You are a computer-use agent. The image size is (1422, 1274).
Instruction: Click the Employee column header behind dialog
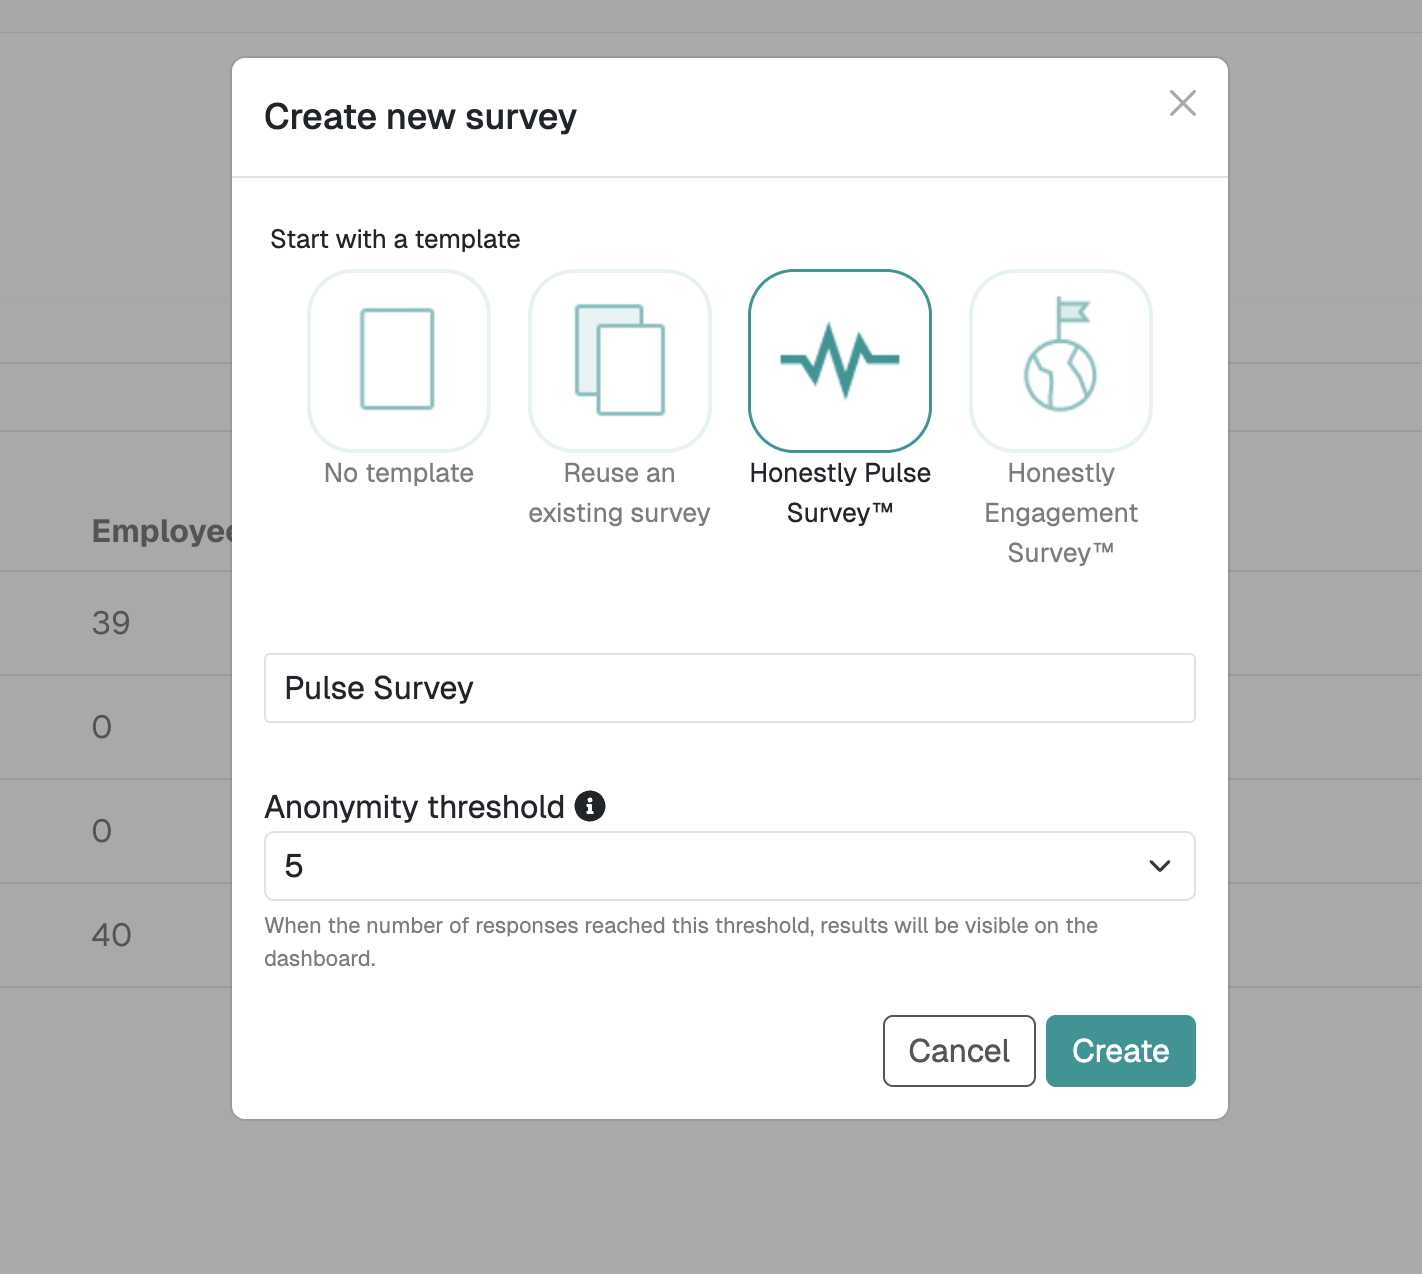click(160, 531)
